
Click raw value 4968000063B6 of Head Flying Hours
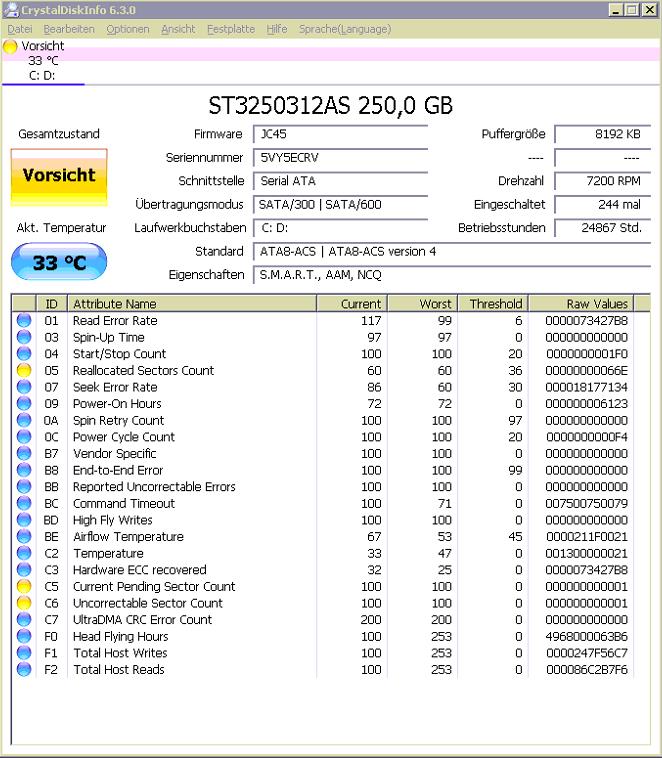[586, 636]
